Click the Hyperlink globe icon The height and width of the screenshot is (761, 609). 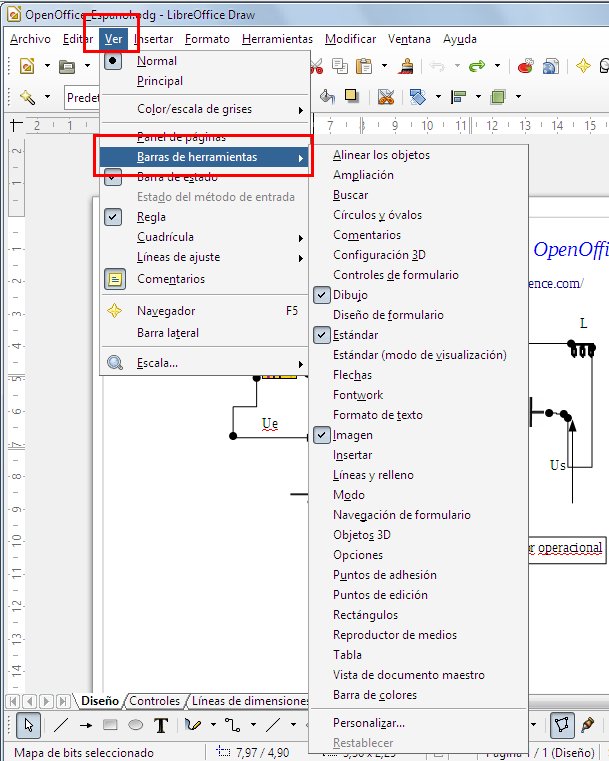(x=550, y=66)
